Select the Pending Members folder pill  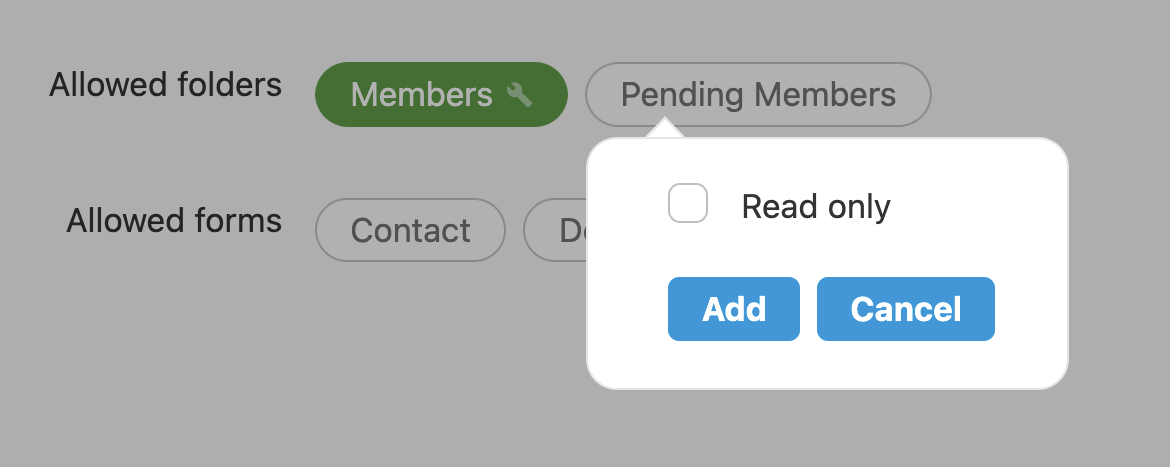tap(758, 95)
